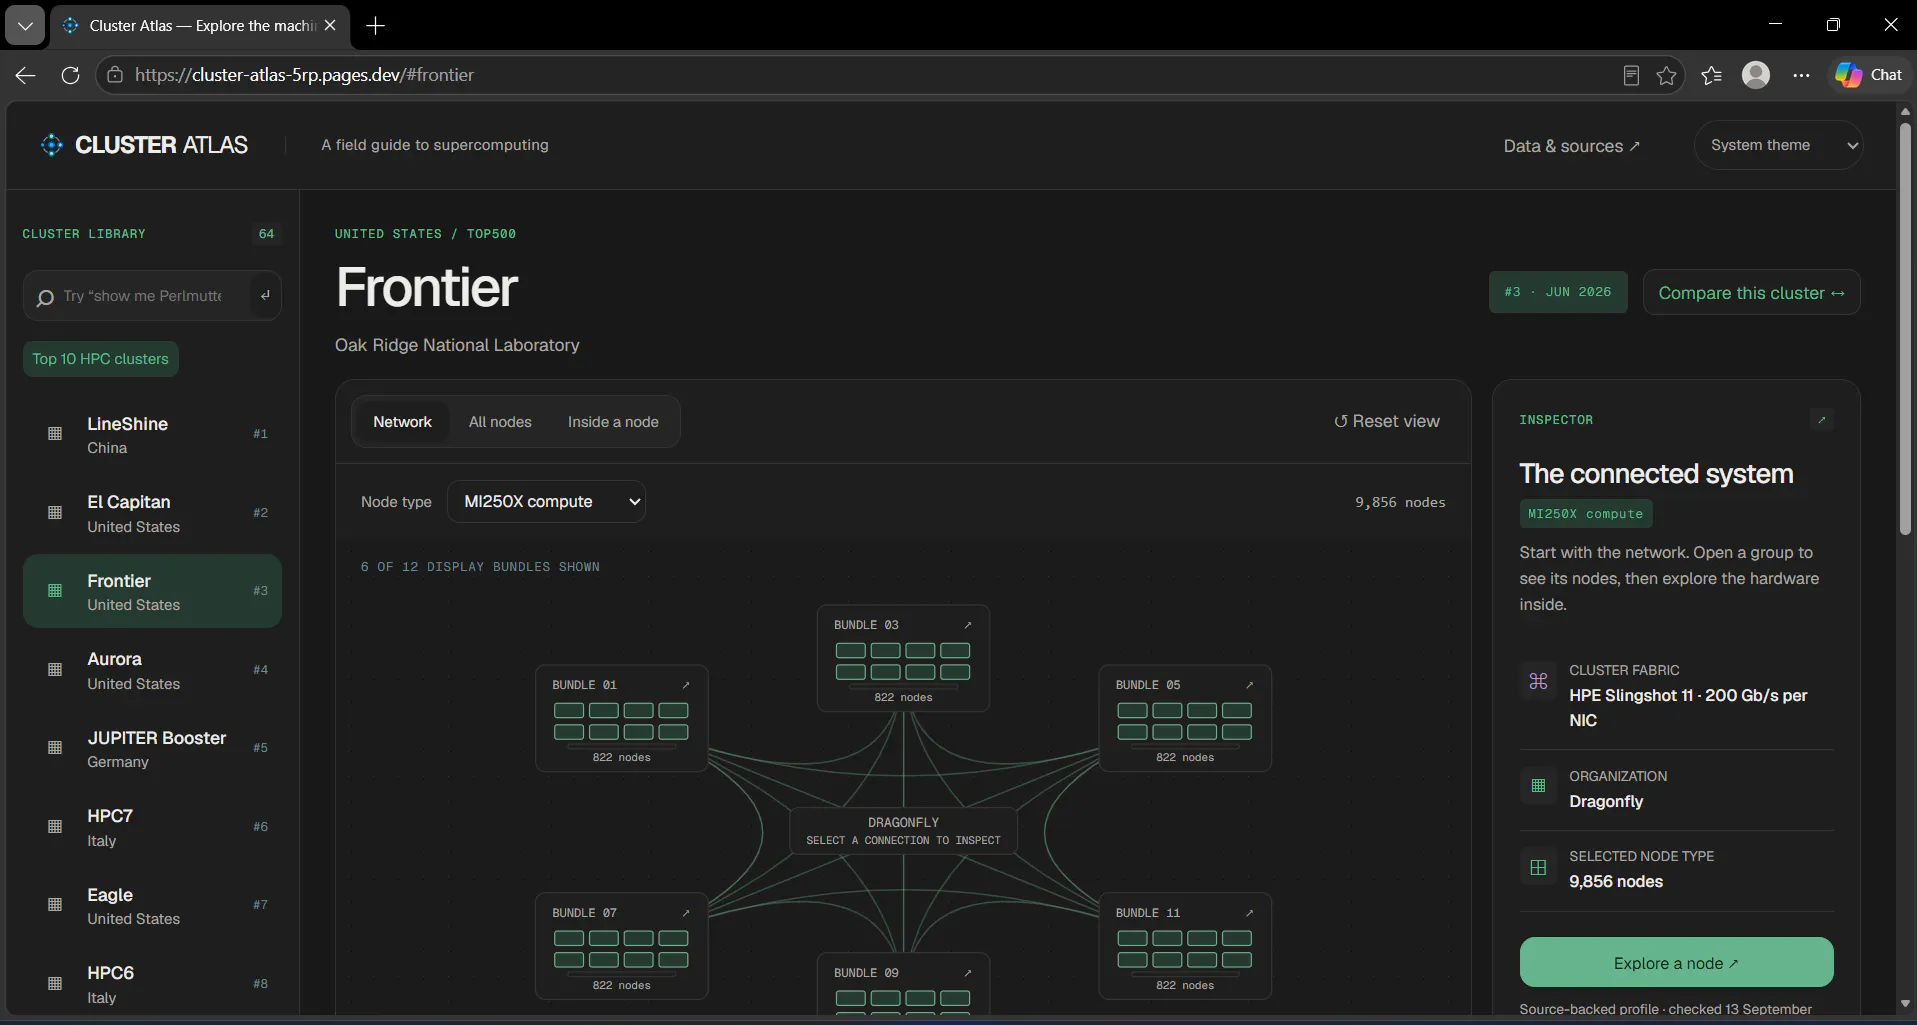Click the search magnifier icon in cluster library
Viewport: 1917px width, 1025px height.
tap(45, 297)
